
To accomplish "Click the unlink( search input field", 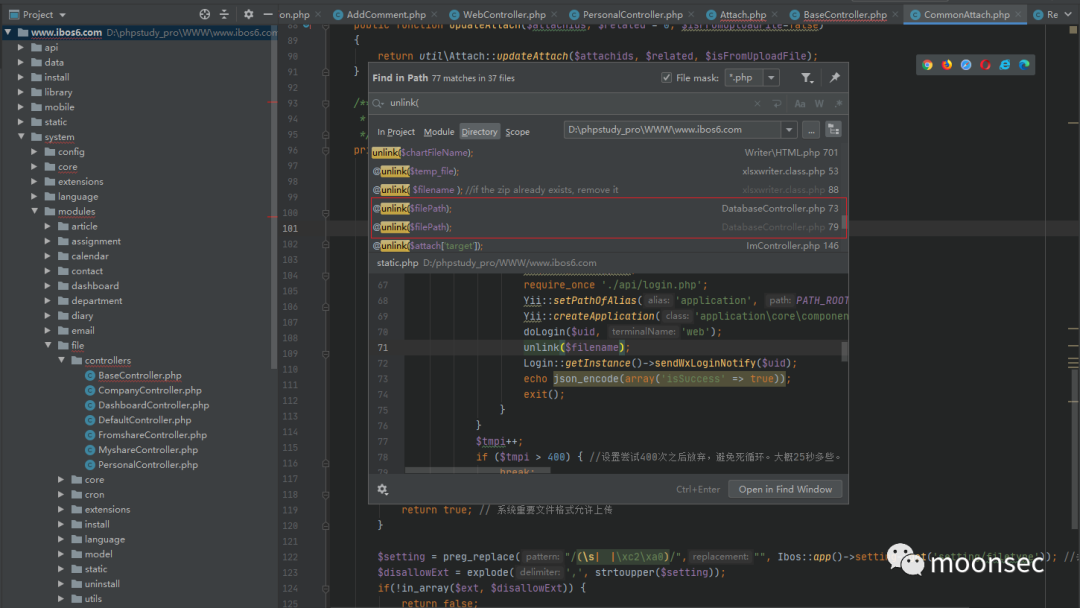I will pyautogui.click(x=560, y=103).
